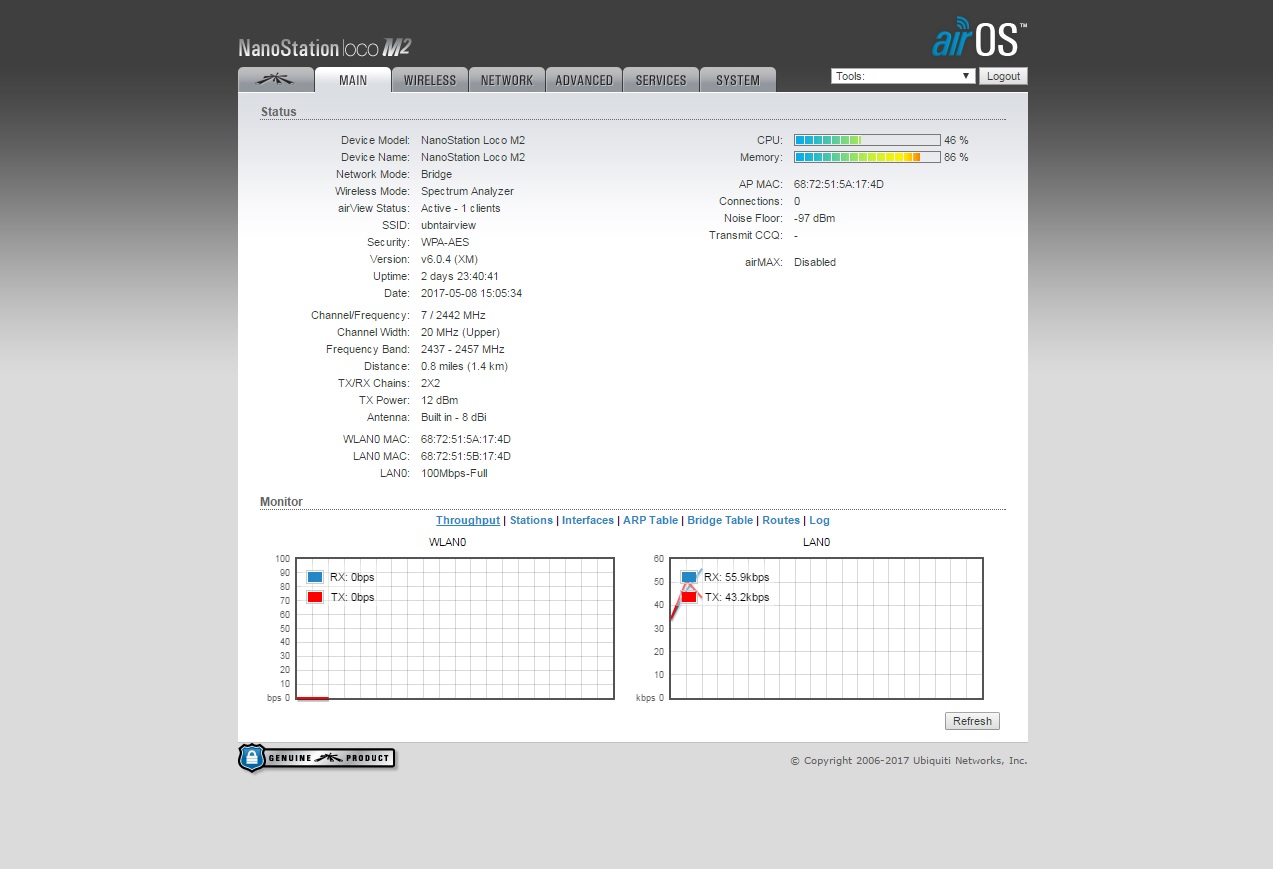1273x869 pixels.
Task: Open the Log monitor link
Action: click(x=819, y=520)
